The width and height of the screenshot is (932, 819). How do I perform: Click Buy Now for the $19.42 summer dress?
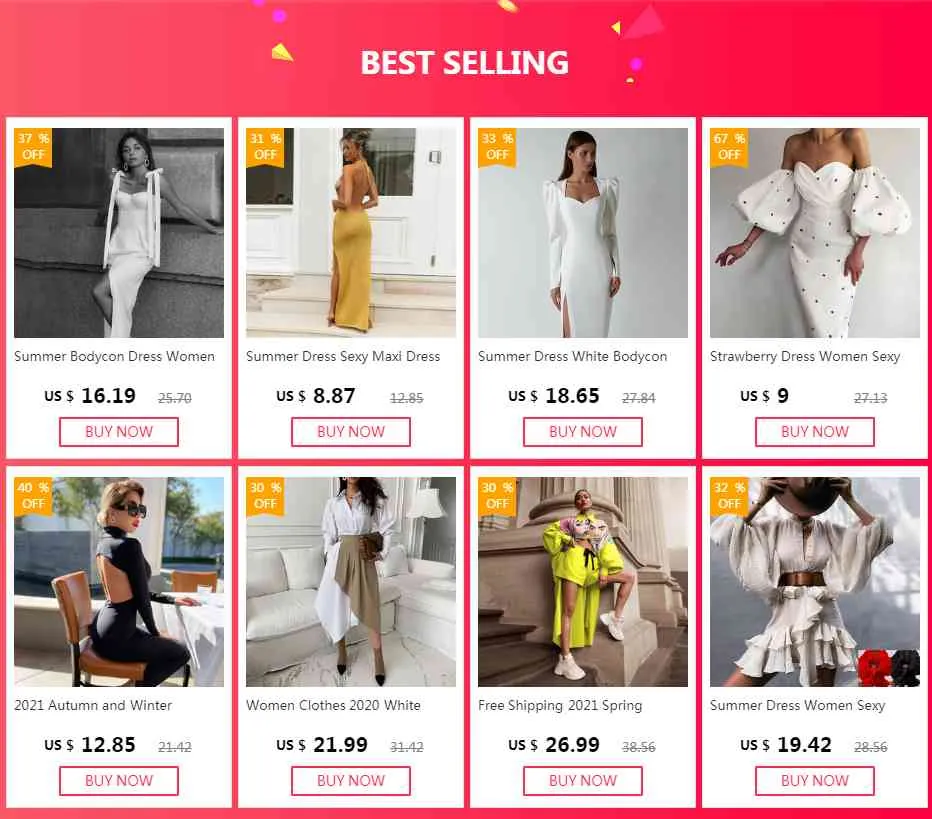tap(815, 781)
